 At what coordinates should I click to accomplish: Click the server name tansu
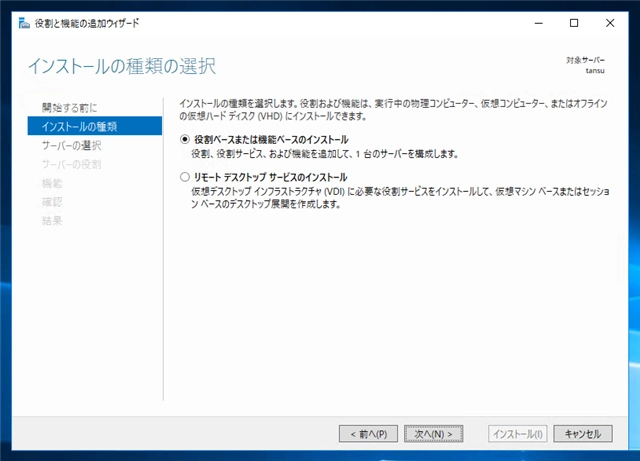click(595, 71)
